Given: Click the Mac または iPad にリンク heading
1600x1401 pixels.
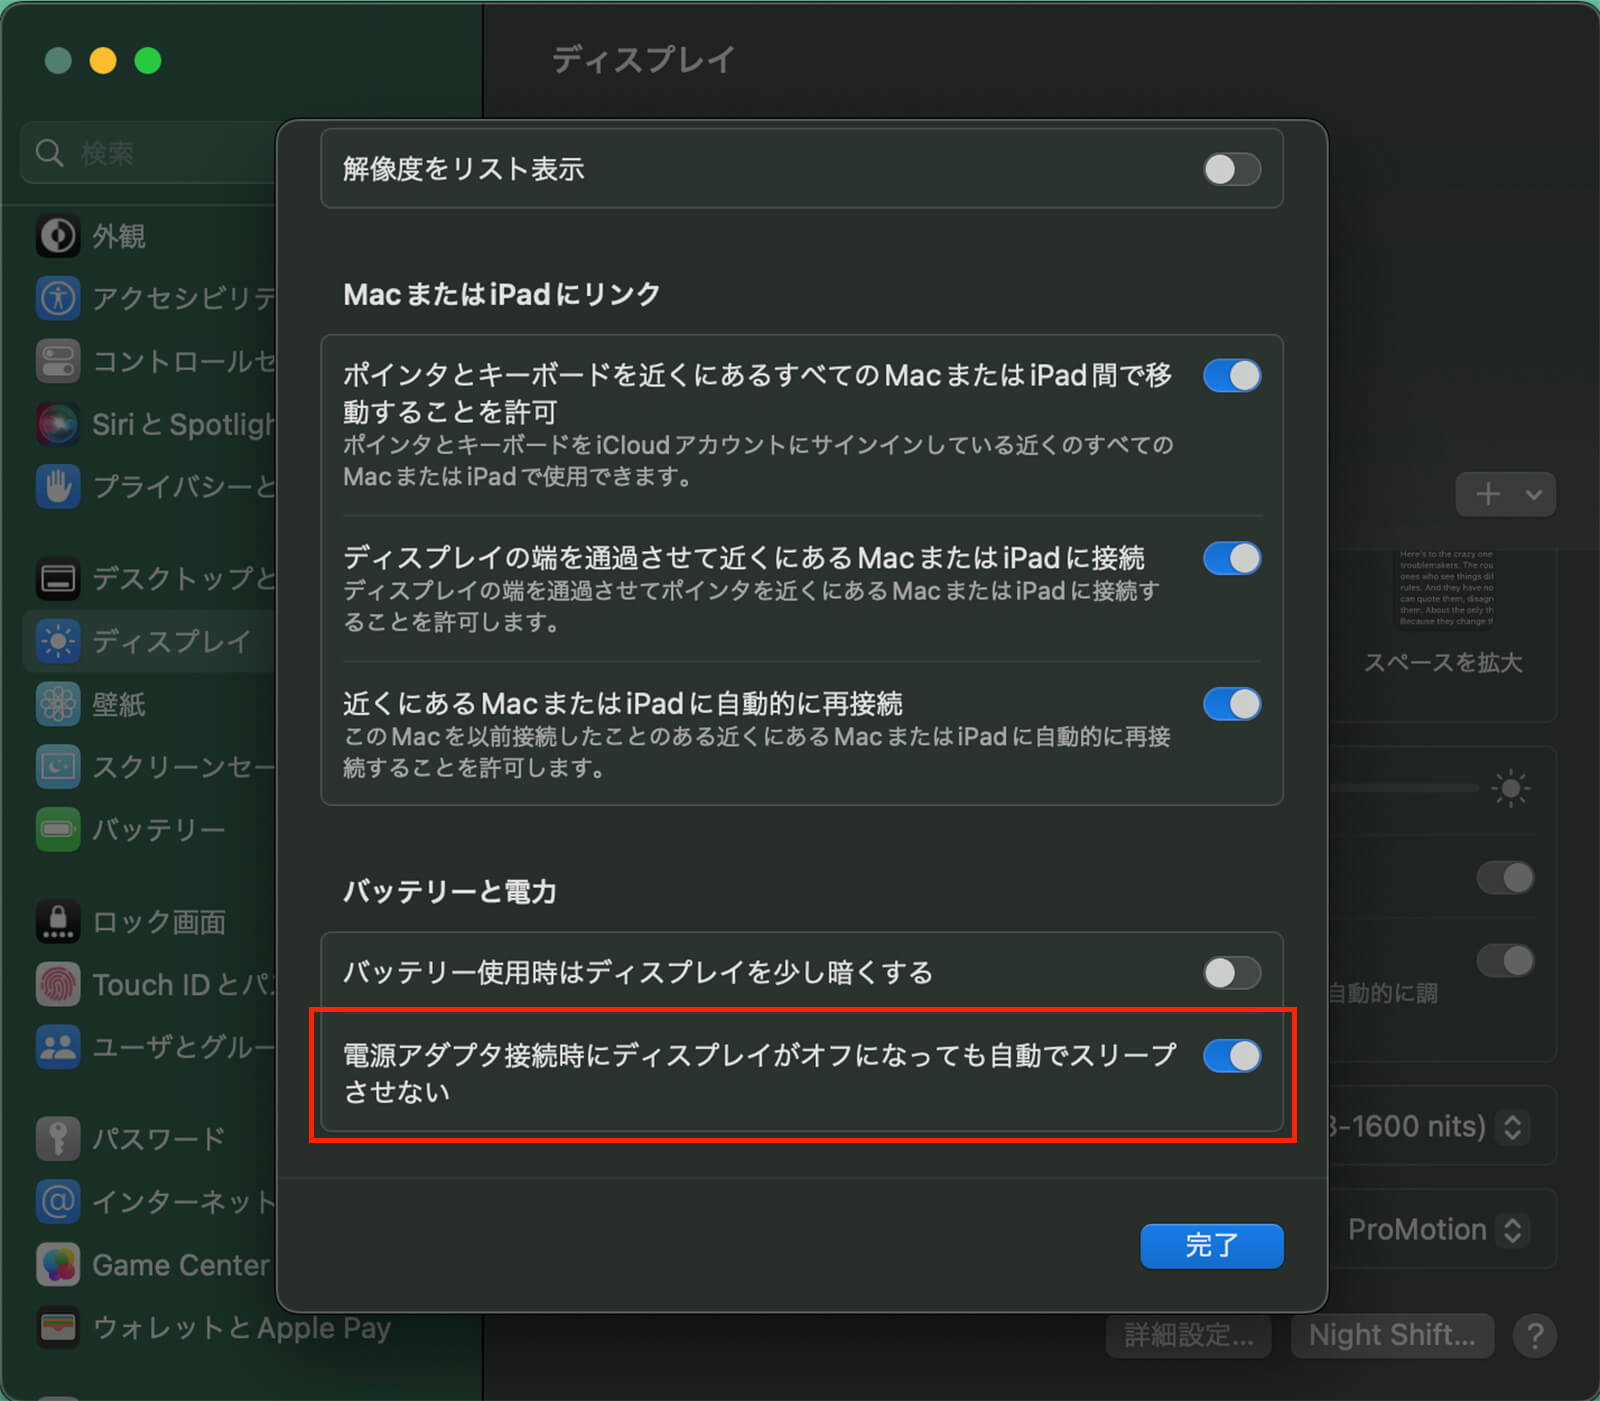Looking at the screenshot, I should coord(501,294).
